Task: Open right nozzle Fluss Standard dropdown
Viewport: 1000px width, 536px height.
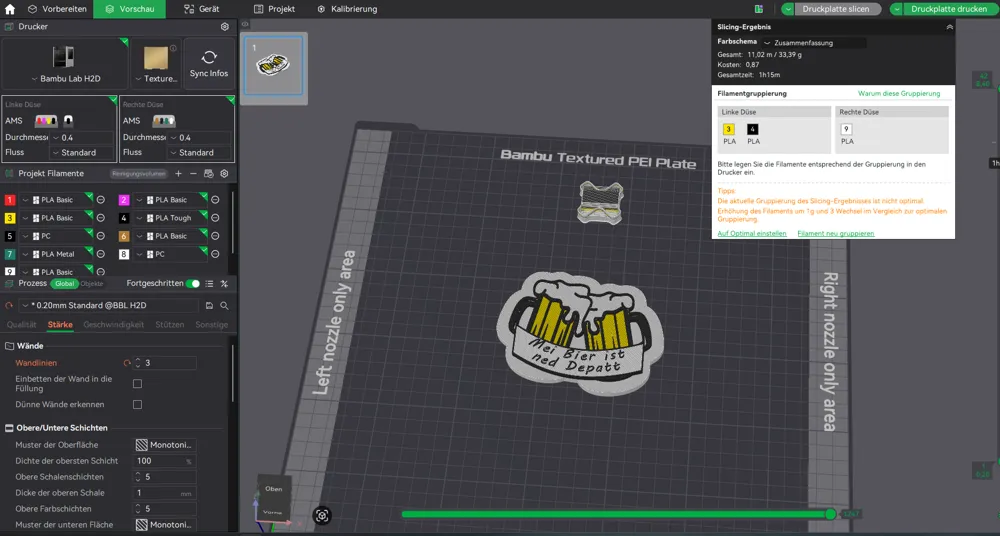Action: (200, 153)
